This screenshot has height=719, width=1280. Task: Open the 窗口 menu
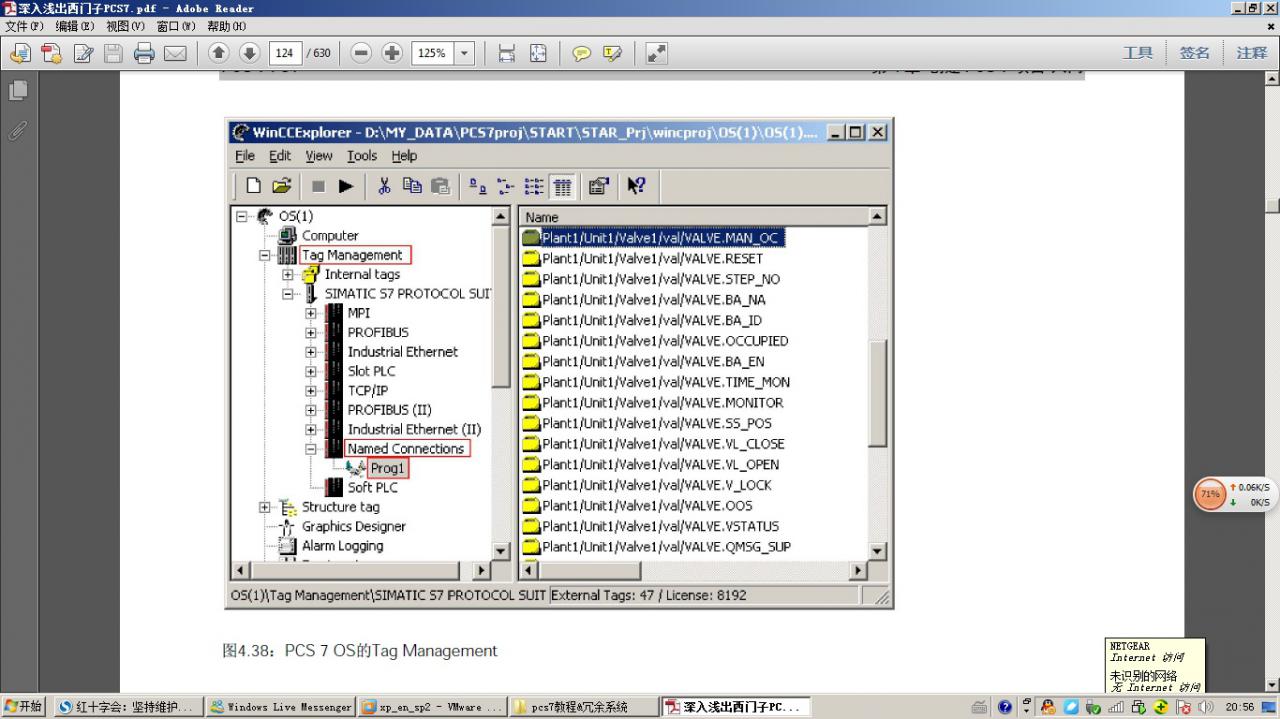coord(177,26)
